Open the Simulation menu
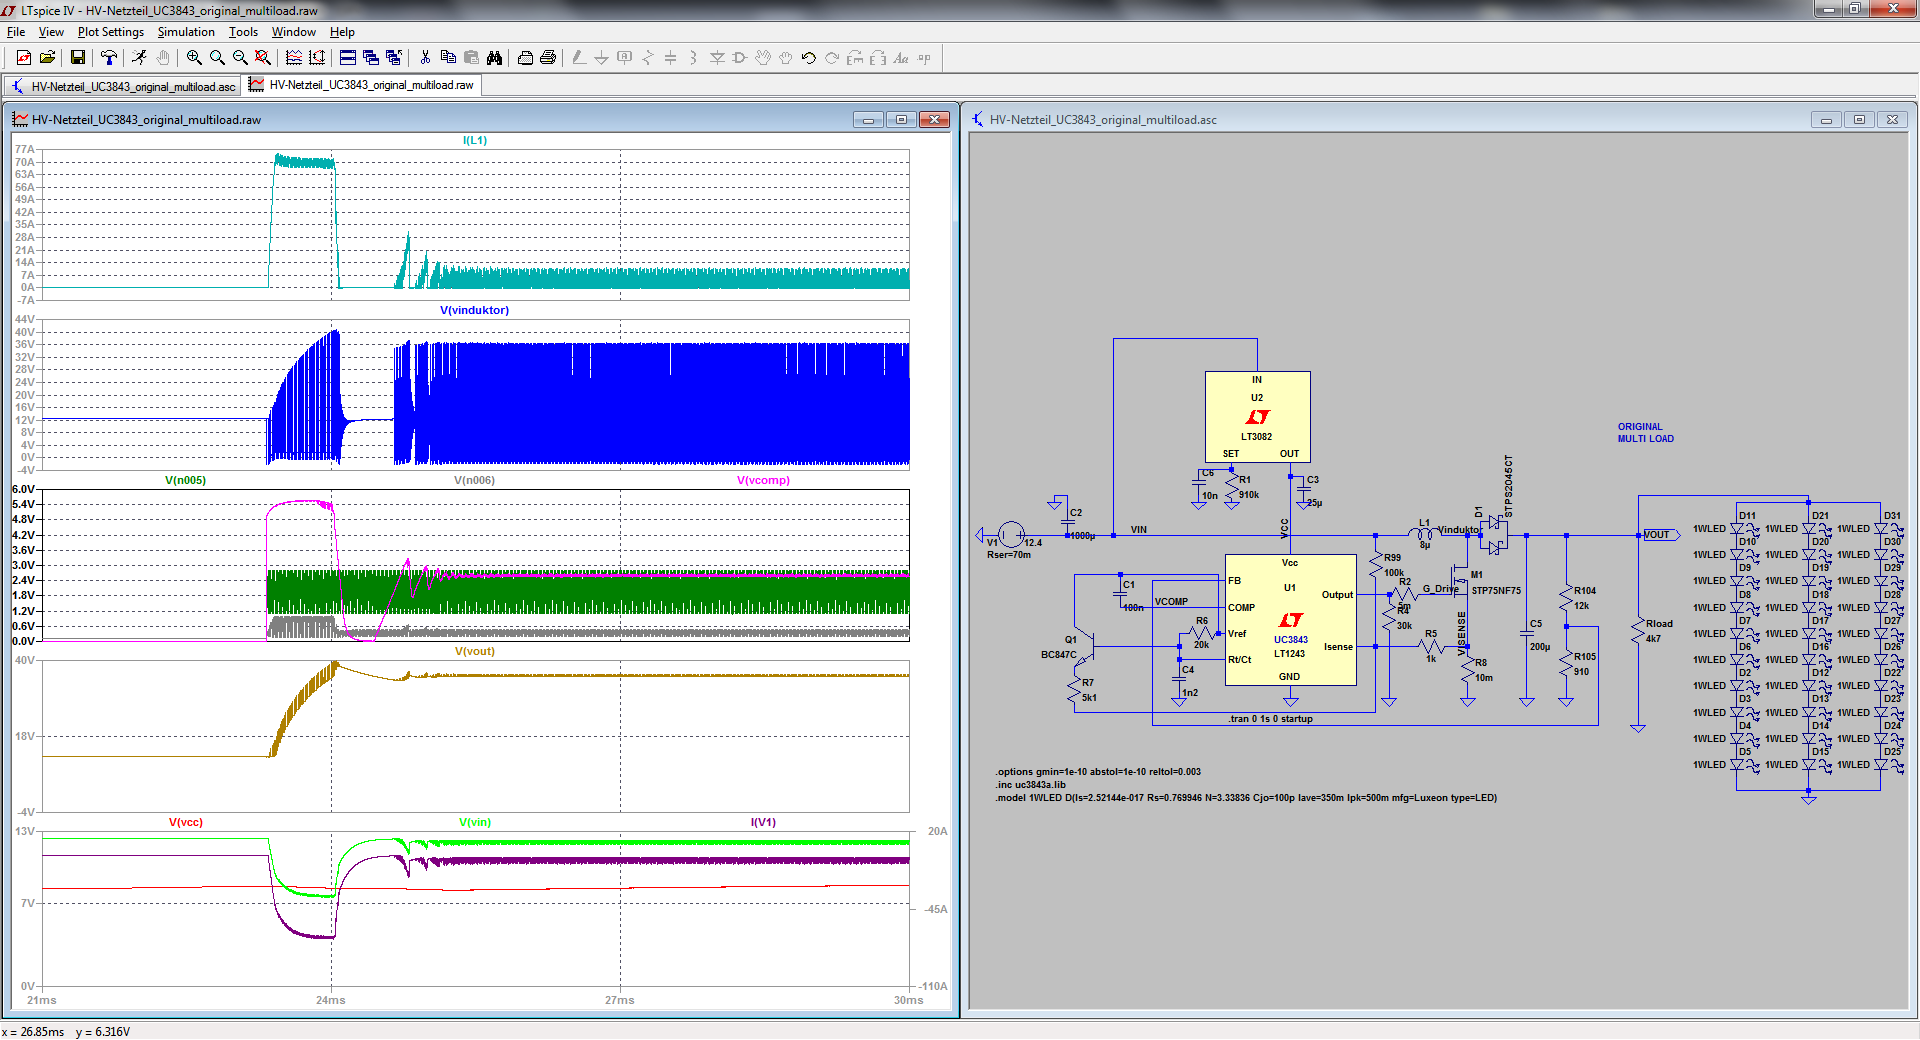This screenshot has height=1040, width=1920. click(x=186, y=32)
